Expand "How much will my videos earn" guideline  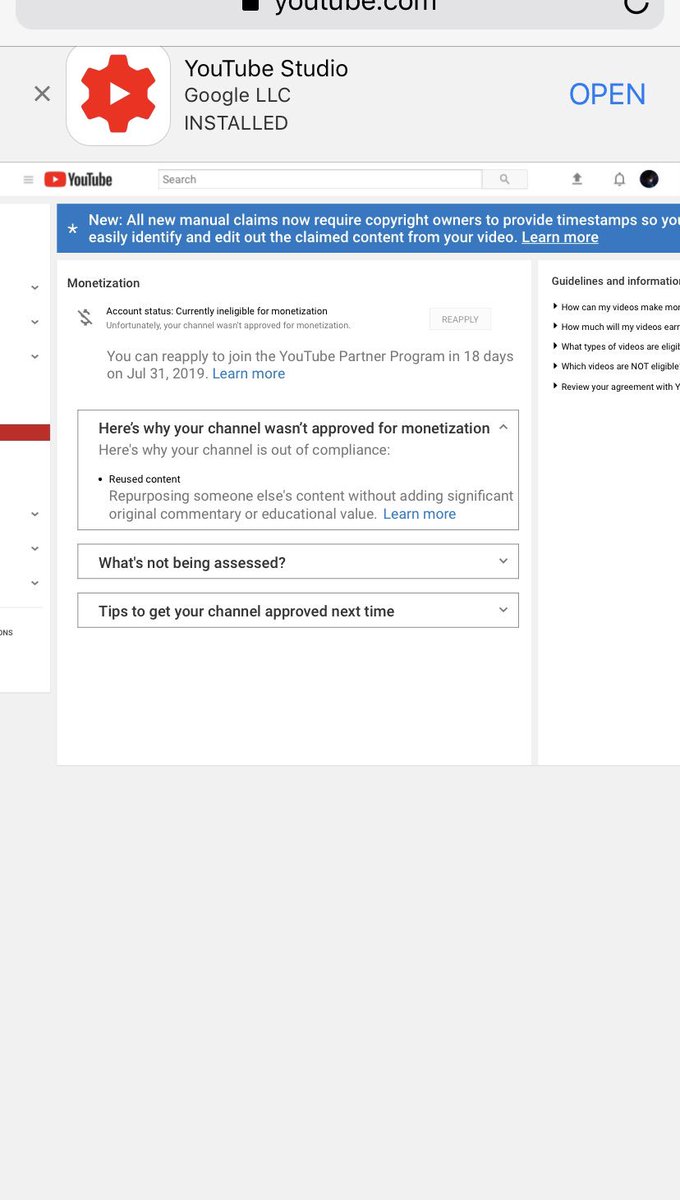[x=617, y=327]
